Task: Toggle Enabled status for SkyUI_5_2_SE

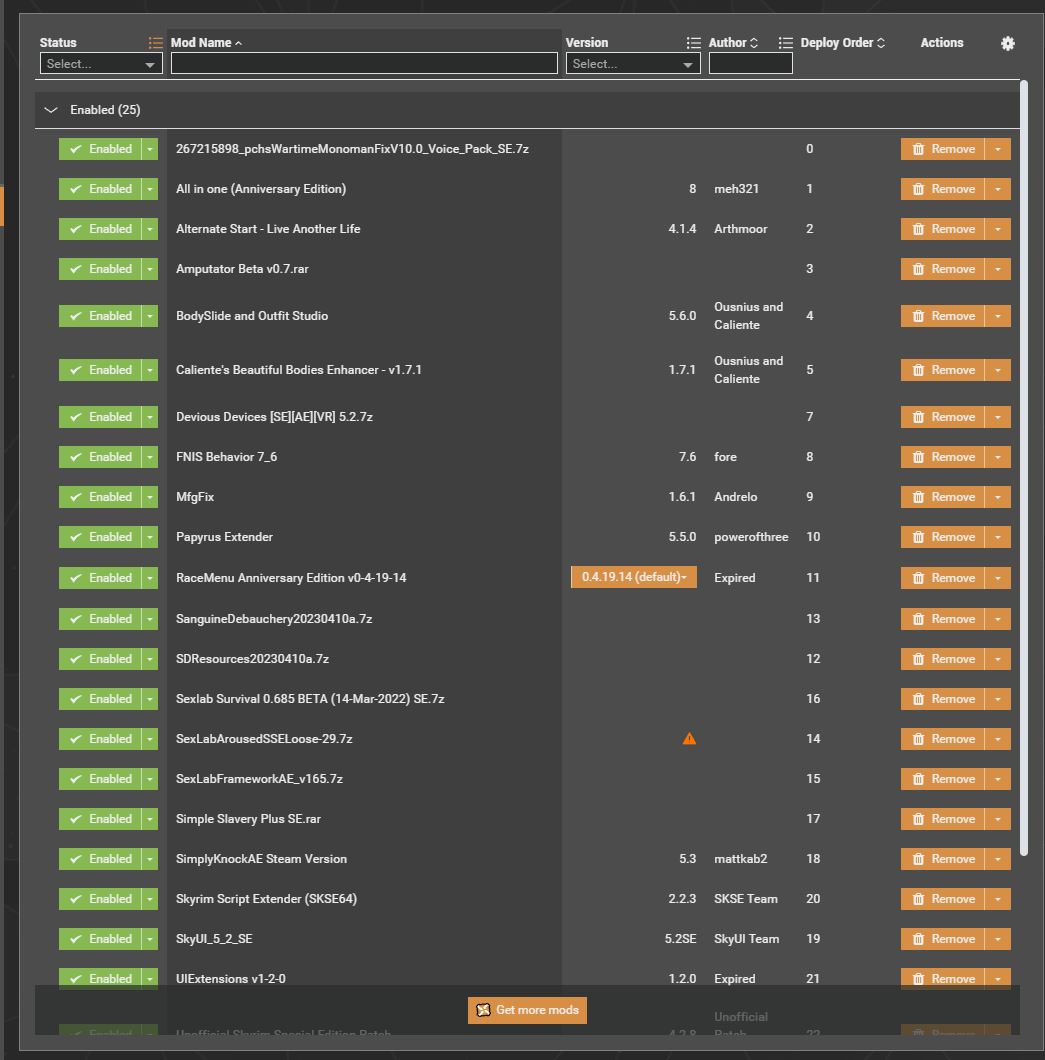Action: tap(100, 938)
